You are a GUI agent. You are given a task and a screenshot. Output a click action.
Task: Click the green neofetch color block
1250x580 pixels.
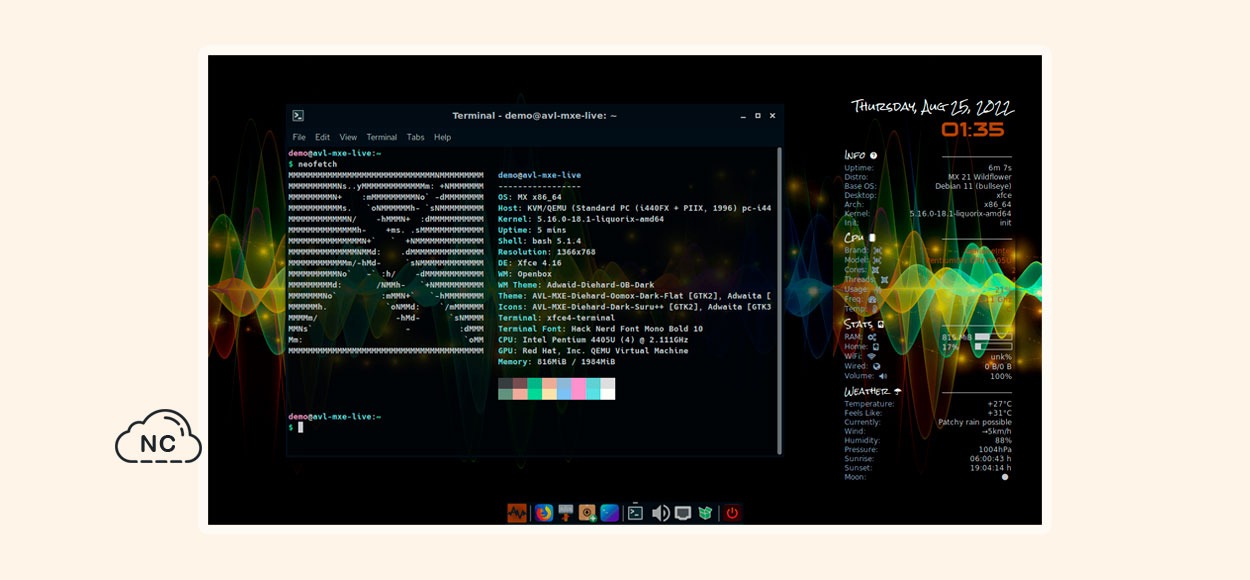tap(535, 389)
